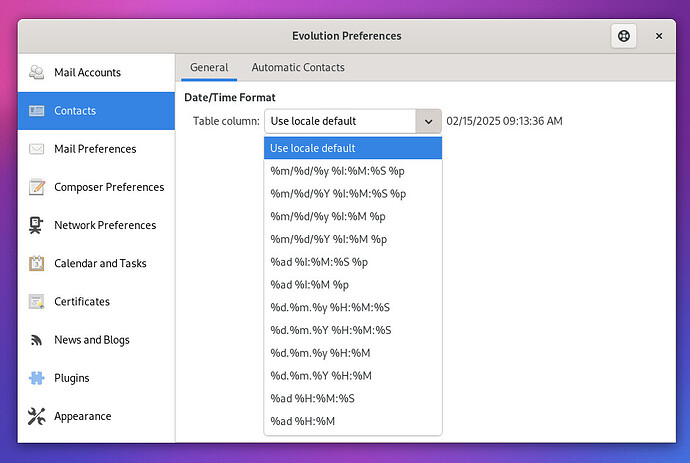
Task: Click the News and Blogs RSS icon
Action: pos(36,340)
